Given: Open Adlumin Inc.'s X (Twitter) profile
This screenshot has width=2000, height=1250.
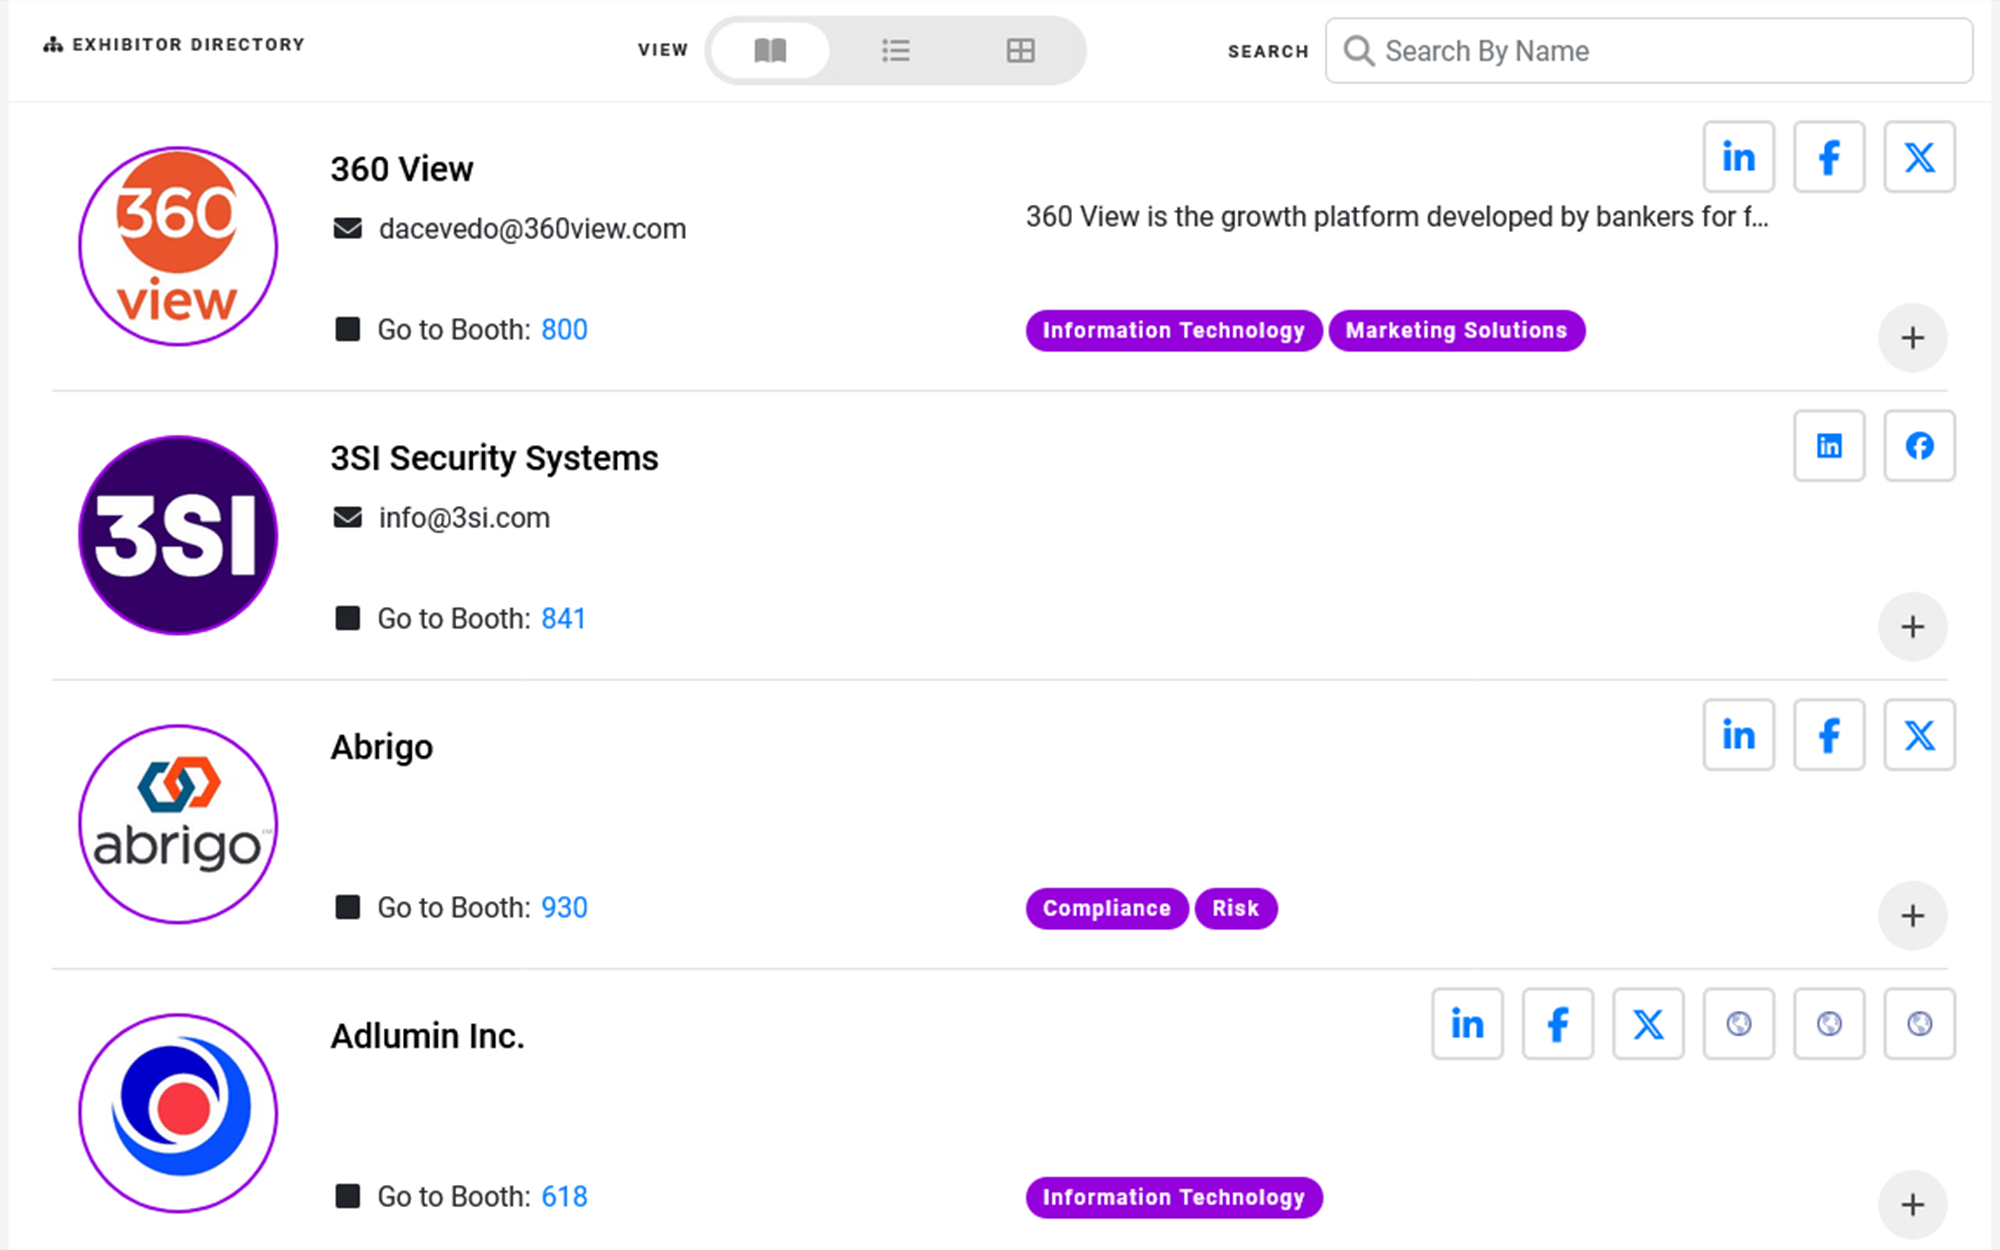Looking at the screenshot, I should (1647, 1024).
